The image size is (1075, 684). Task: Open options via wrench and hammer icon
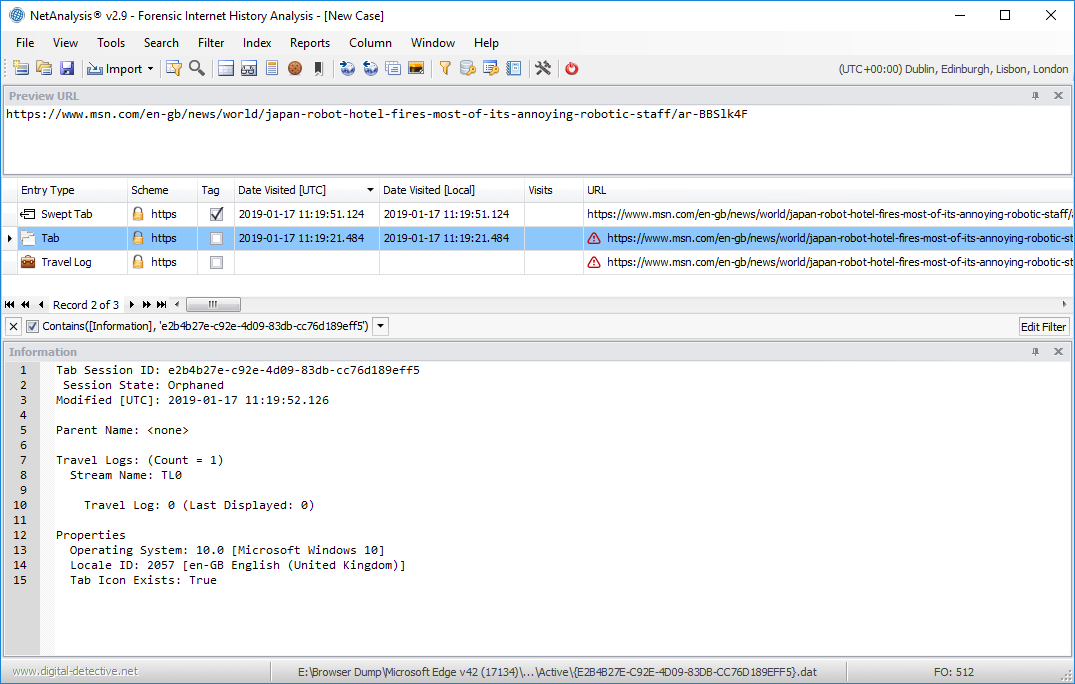543,68
